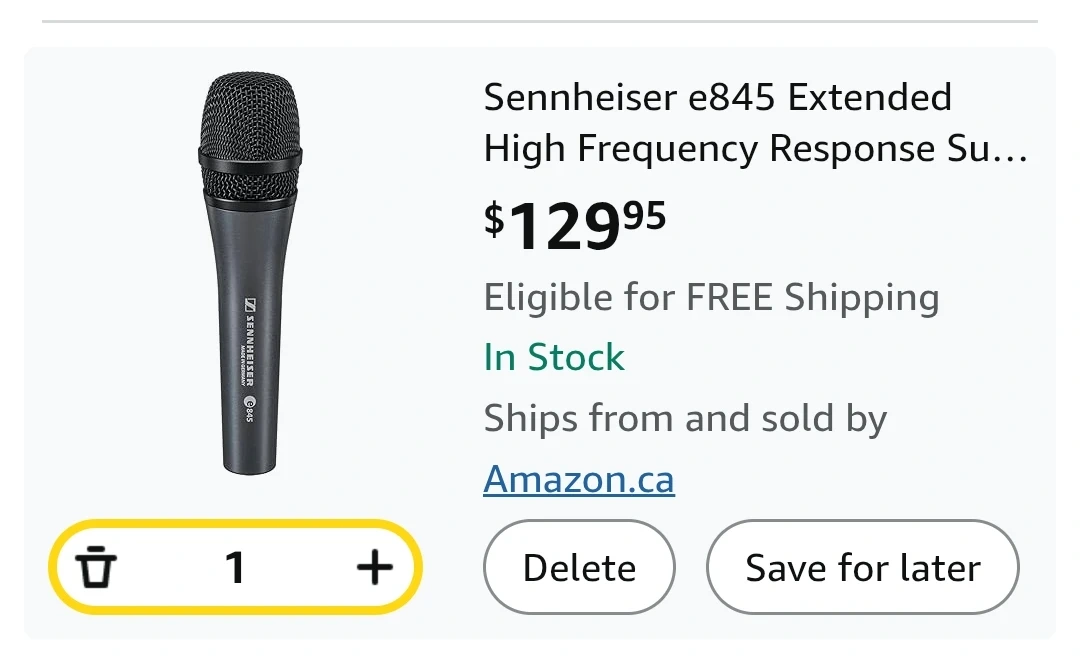This screenshot has height=657, width=1080.
Task: Click the word 'Extended' in the product title
Action: click(869, 96)
